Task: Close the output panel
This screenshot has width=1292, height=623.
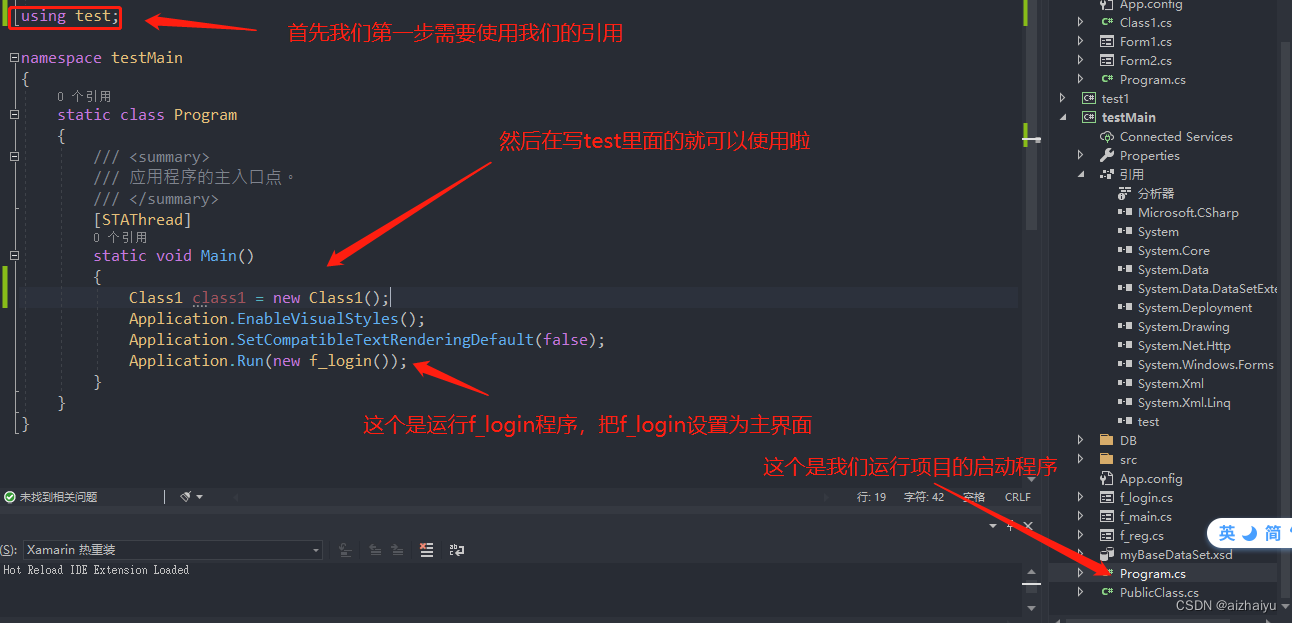Action: pos(1028,526)
